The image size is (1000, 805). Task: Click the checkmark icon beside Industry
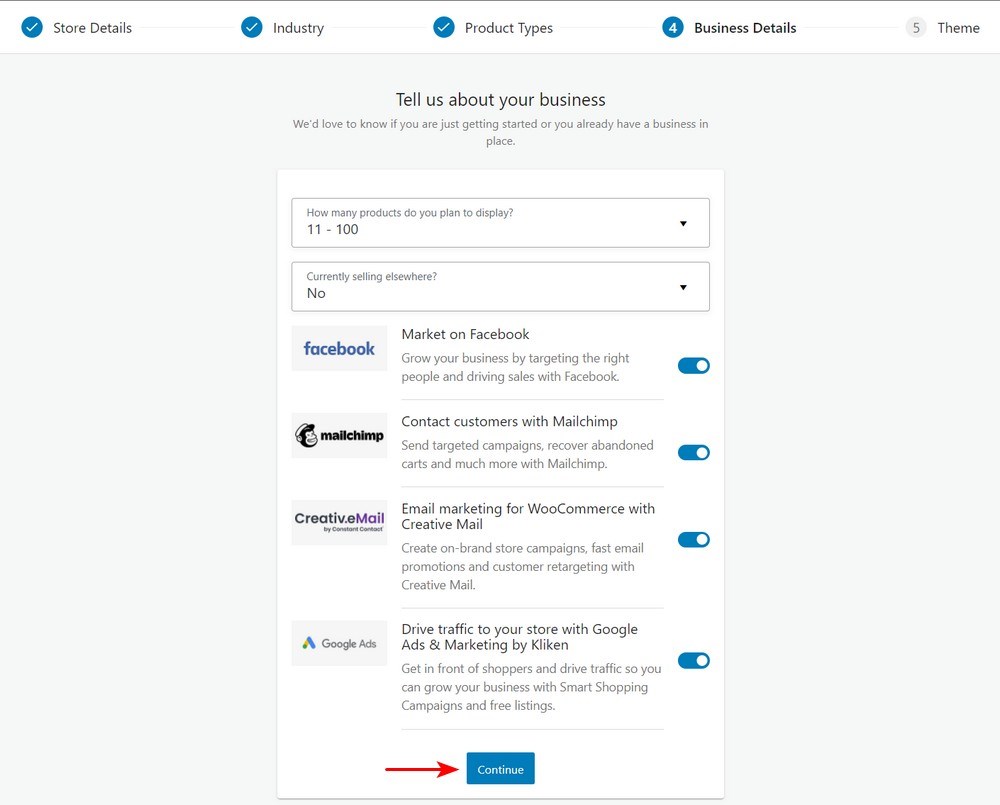click(x=251, y=27)
